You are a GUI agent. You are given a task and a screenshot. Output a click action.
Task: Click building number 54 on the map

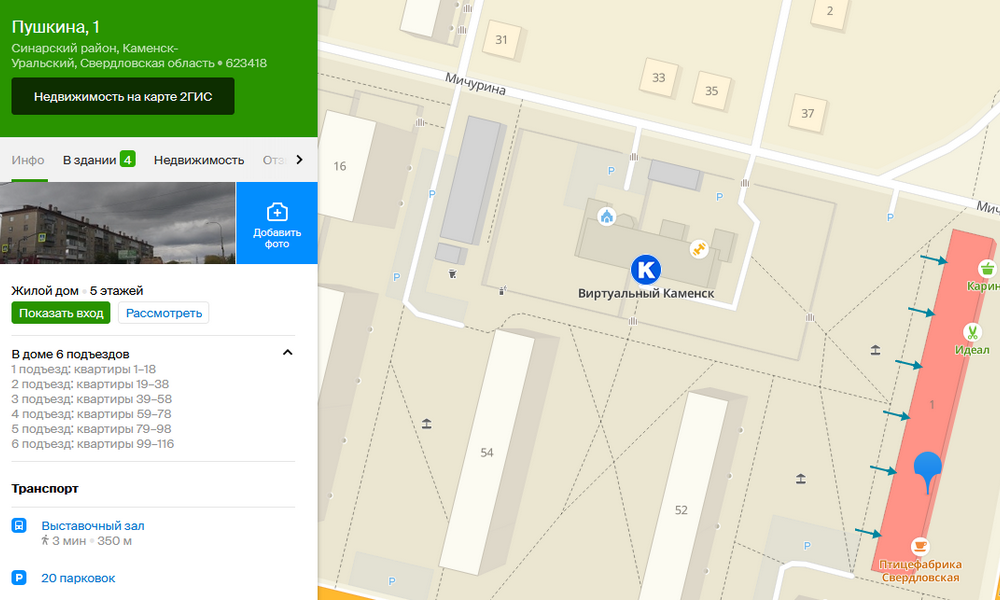tap(487, 453)
